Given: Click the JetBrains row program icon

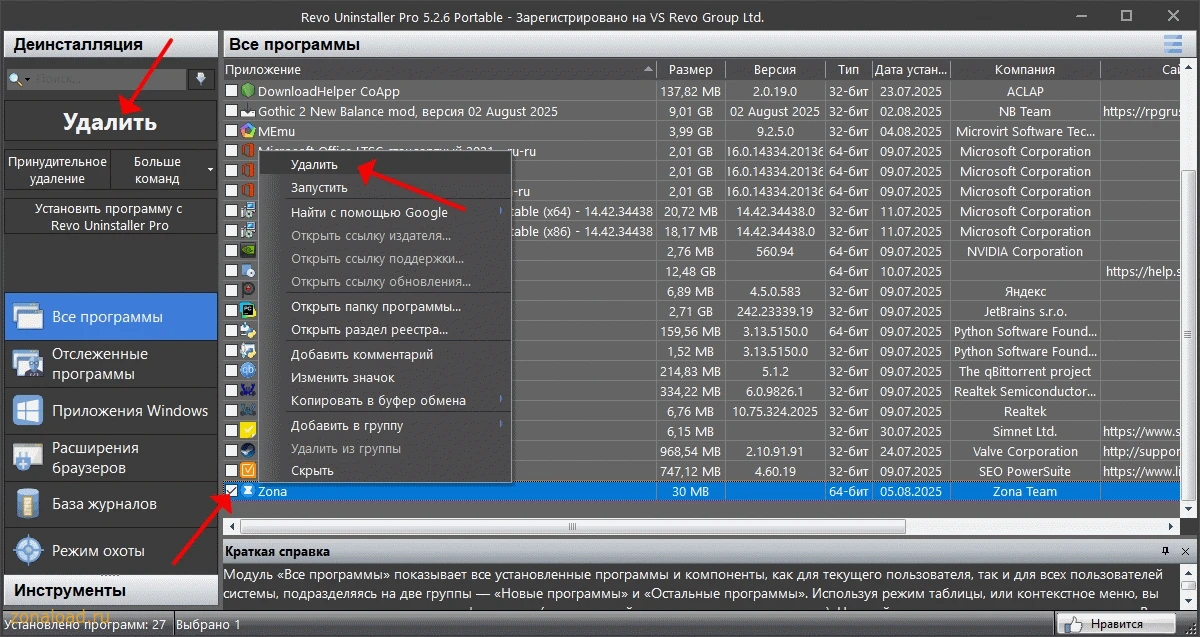Looking at the screenshot, I should click(x=249, y=311).
